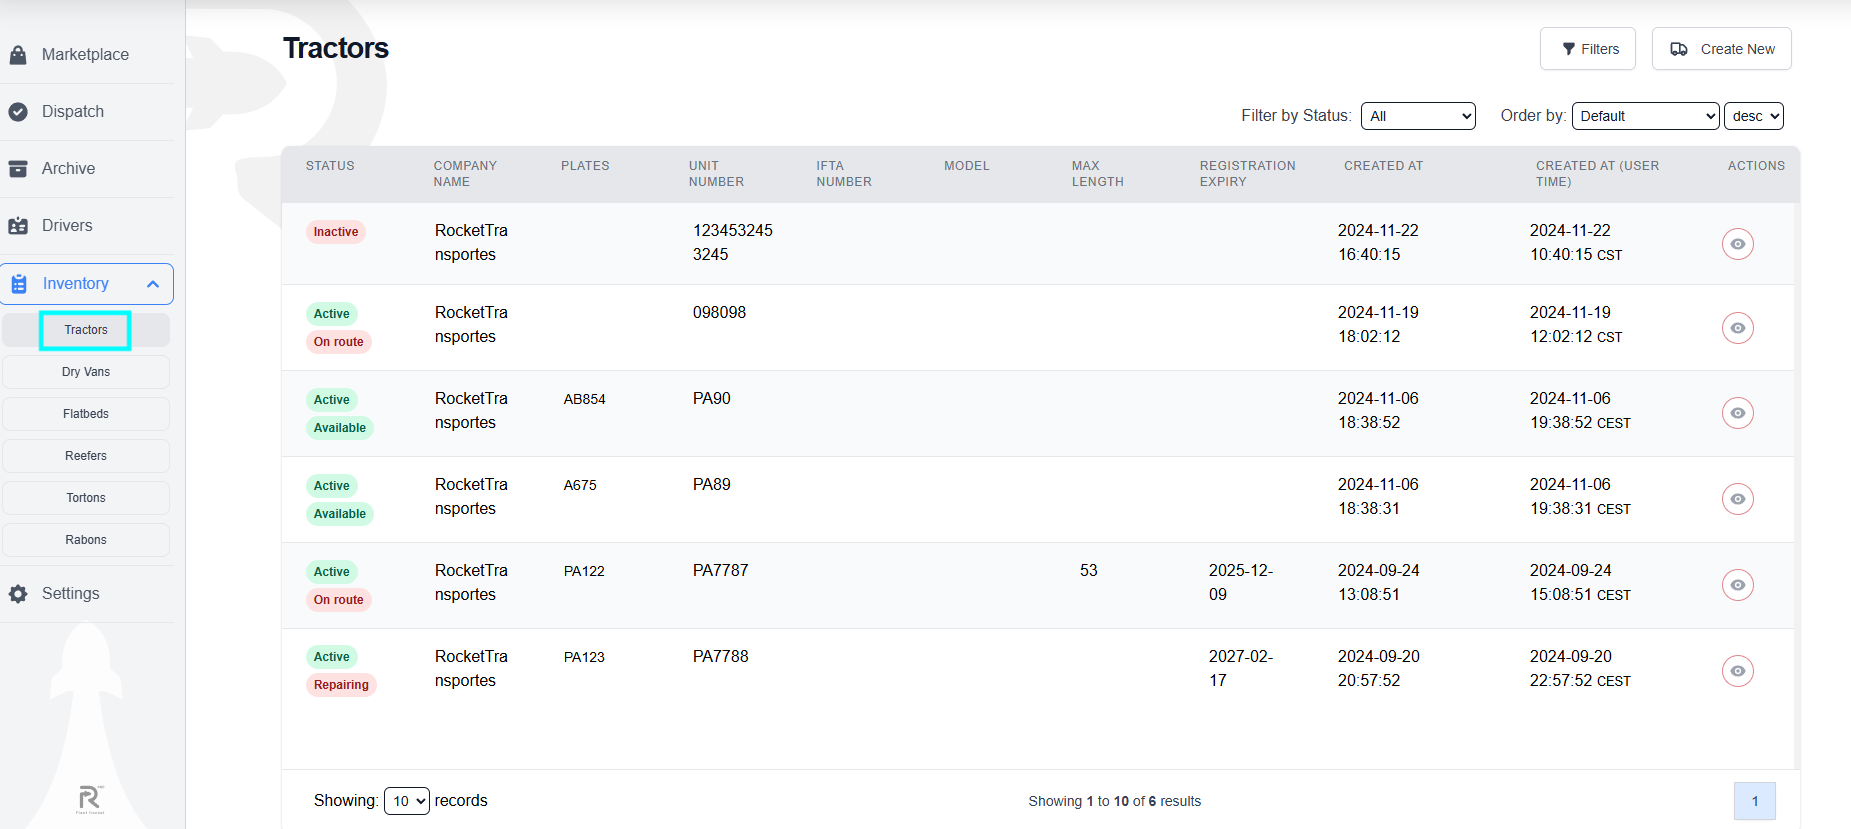This screenshot has height=829, width=1851.
Task: Click the Repairing status badge
Action: 341,685
